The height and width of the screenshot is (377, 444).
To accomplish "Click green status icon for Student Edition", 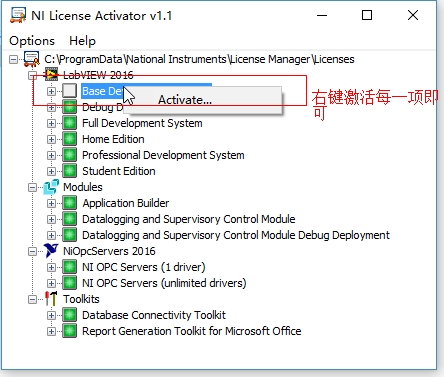I will [x=69, y=171].
